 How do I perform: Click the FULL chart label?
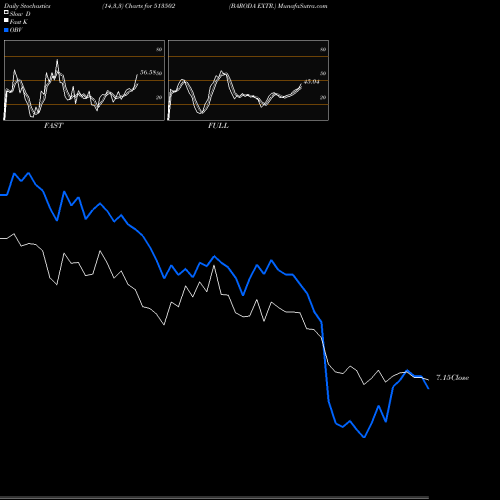pyautogui.click(x=218, y=126)
